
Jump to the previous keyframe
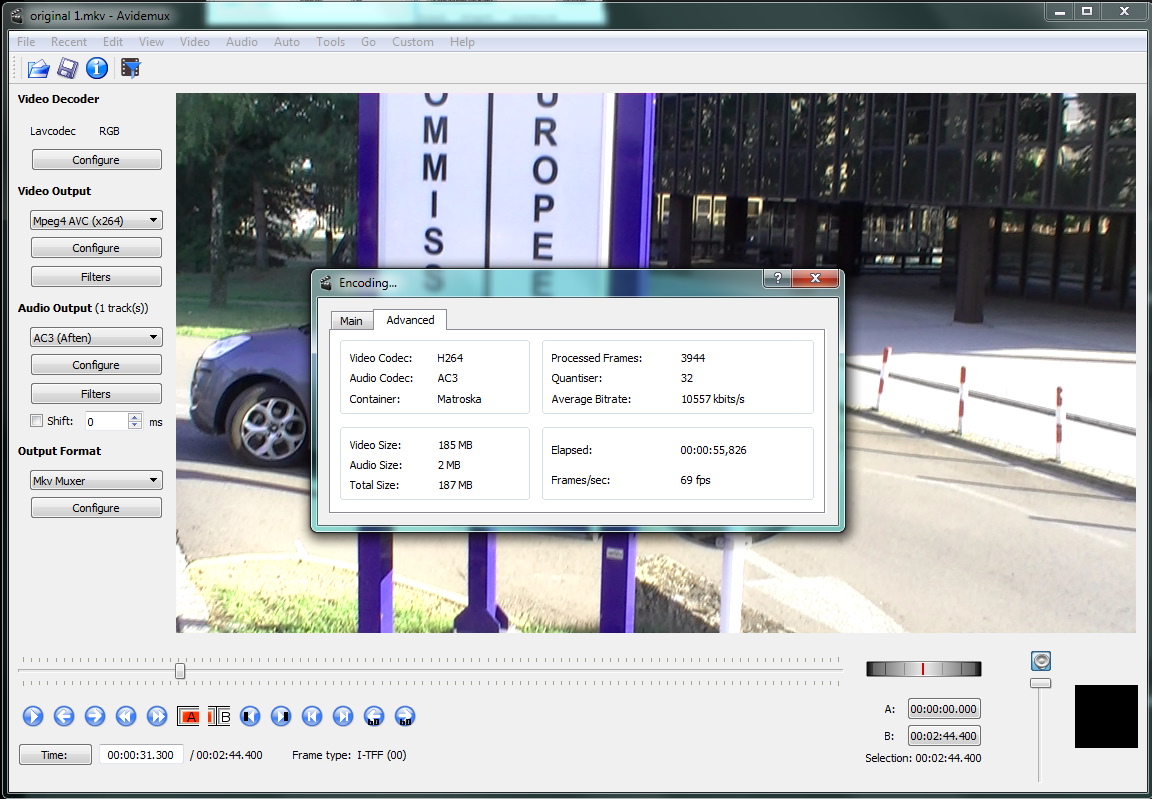[126, 716]
